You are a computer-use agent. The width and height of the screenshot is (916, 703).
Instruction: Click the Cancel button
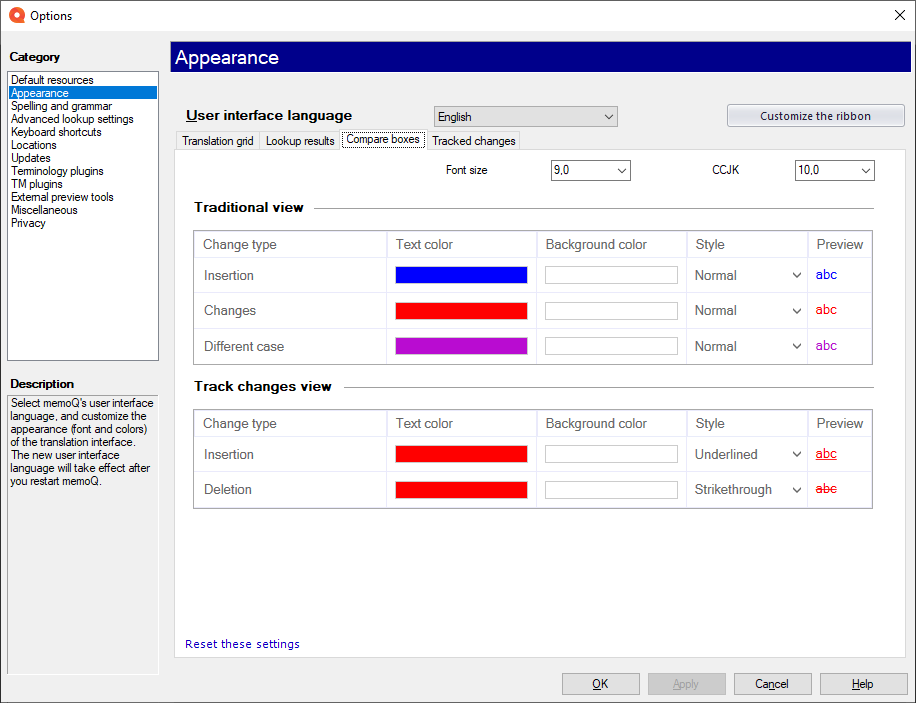tap(772, 684)
